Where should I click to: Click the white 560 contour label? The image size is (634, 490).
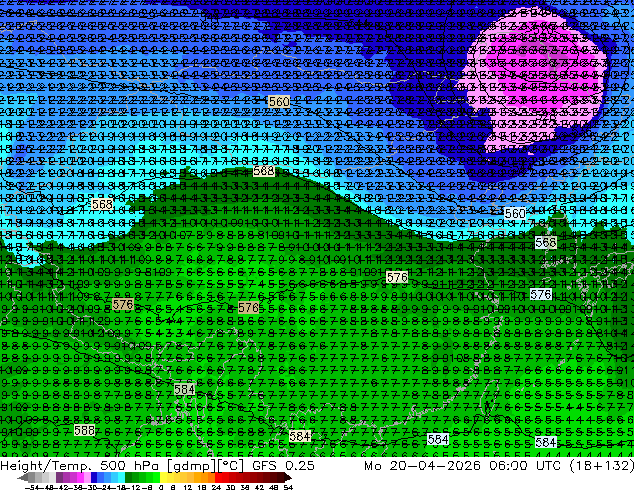515,213
